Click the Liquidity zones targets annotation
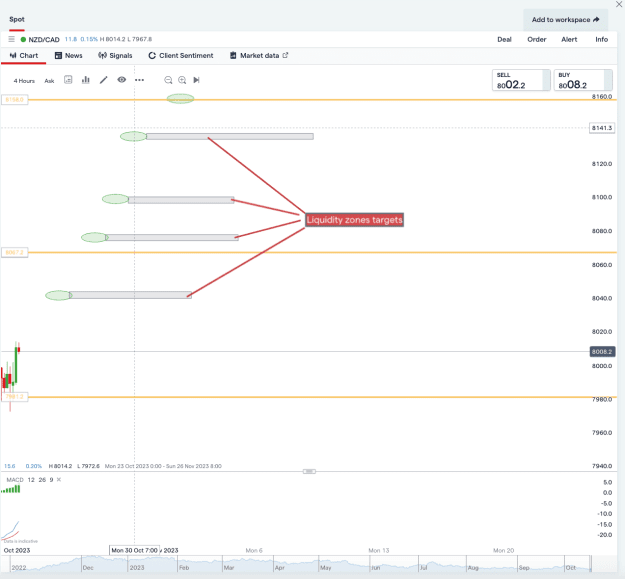The width and height of the screenshot is (625, 579). pos(354,220)
